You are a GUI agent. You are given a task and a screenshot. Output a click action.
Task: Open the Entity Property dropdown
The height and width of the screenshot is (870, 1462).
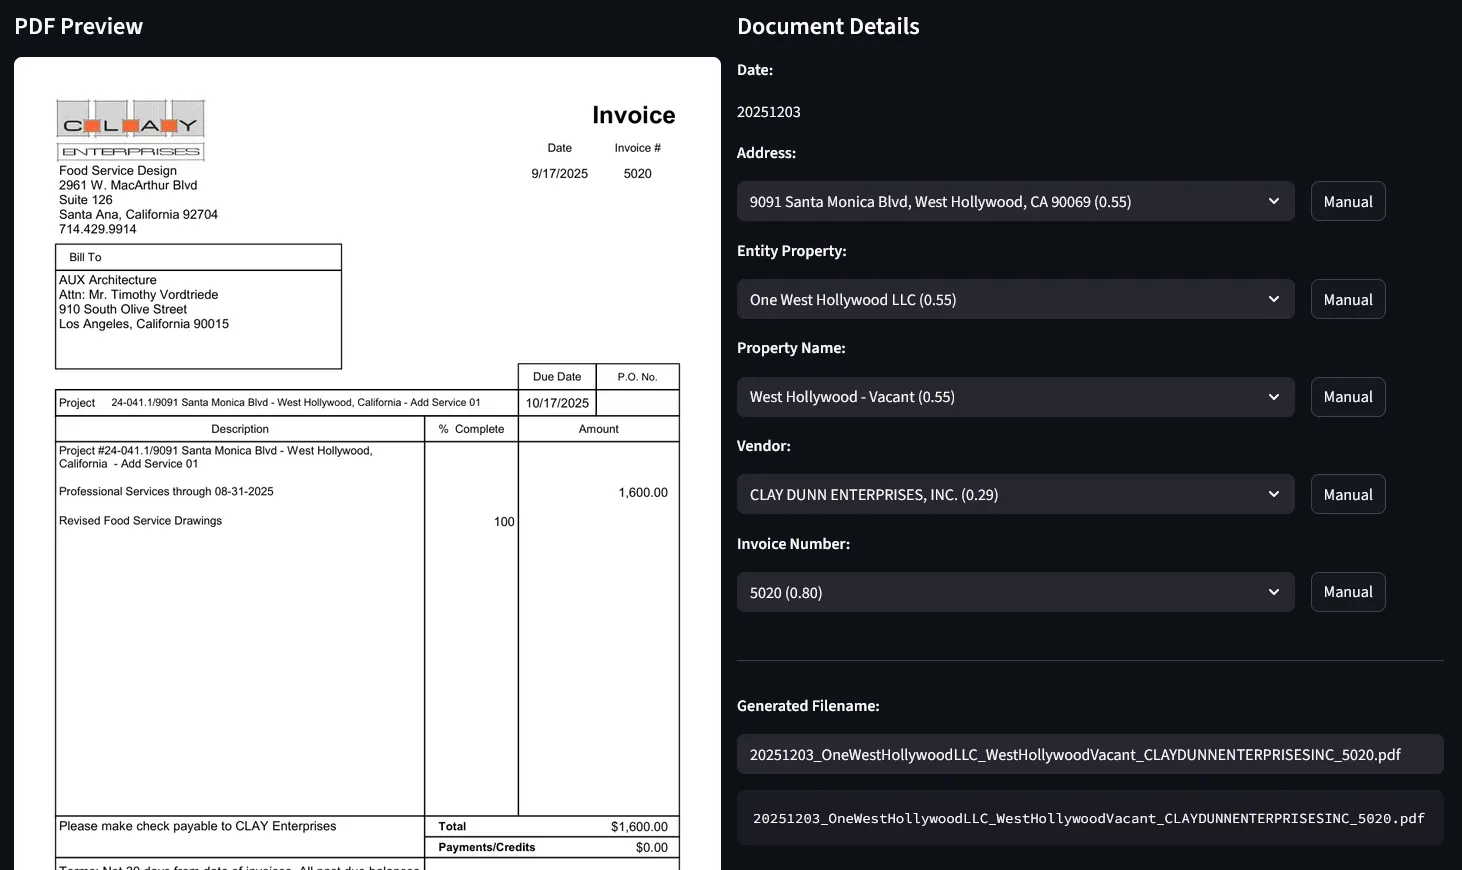click(1014, 299)
